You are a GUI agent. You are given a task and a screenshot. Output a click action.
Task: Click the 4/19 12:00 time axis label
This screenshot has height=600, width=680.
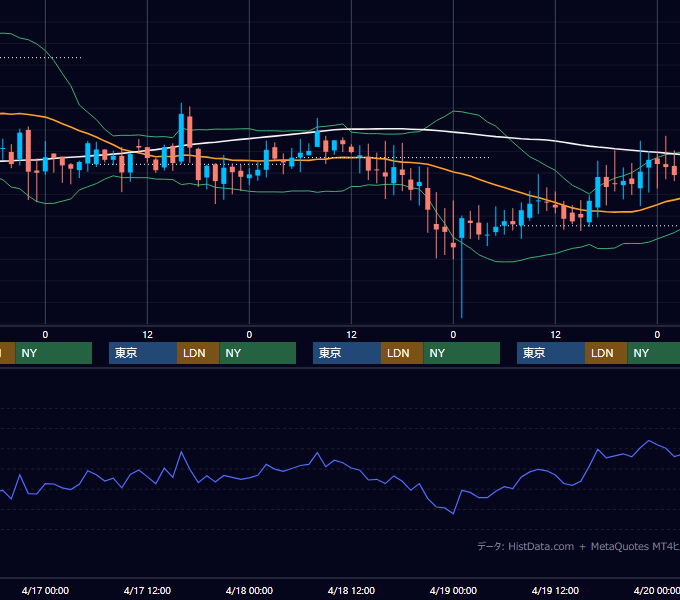click(555, 590)
